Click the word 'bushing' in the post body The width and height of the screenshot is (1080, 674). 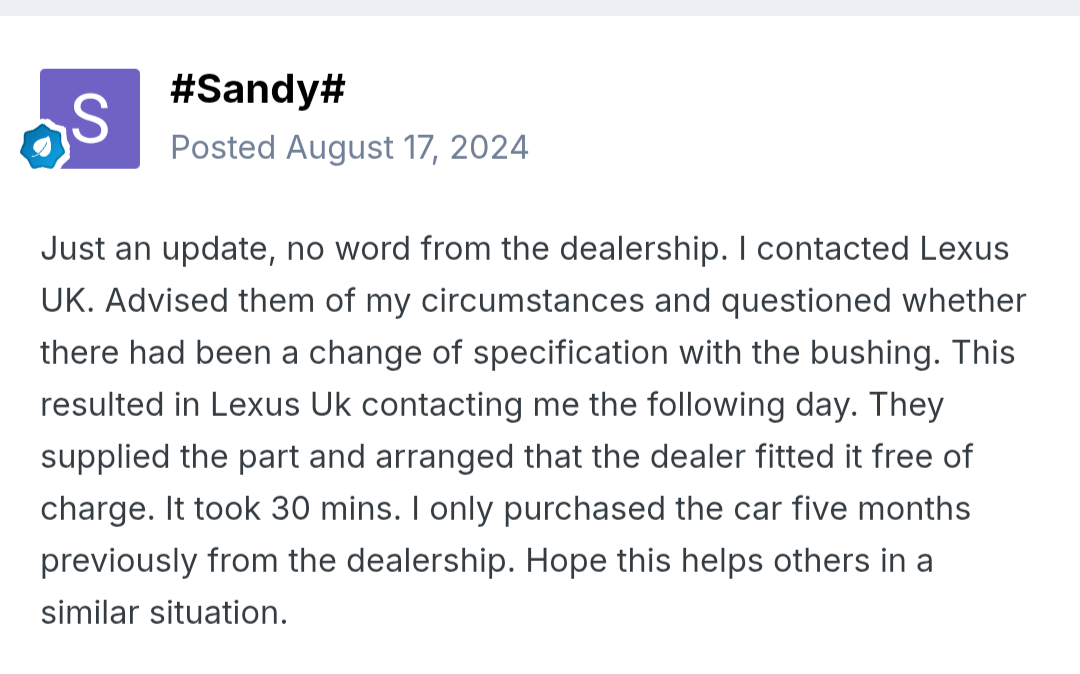point(875,353)
